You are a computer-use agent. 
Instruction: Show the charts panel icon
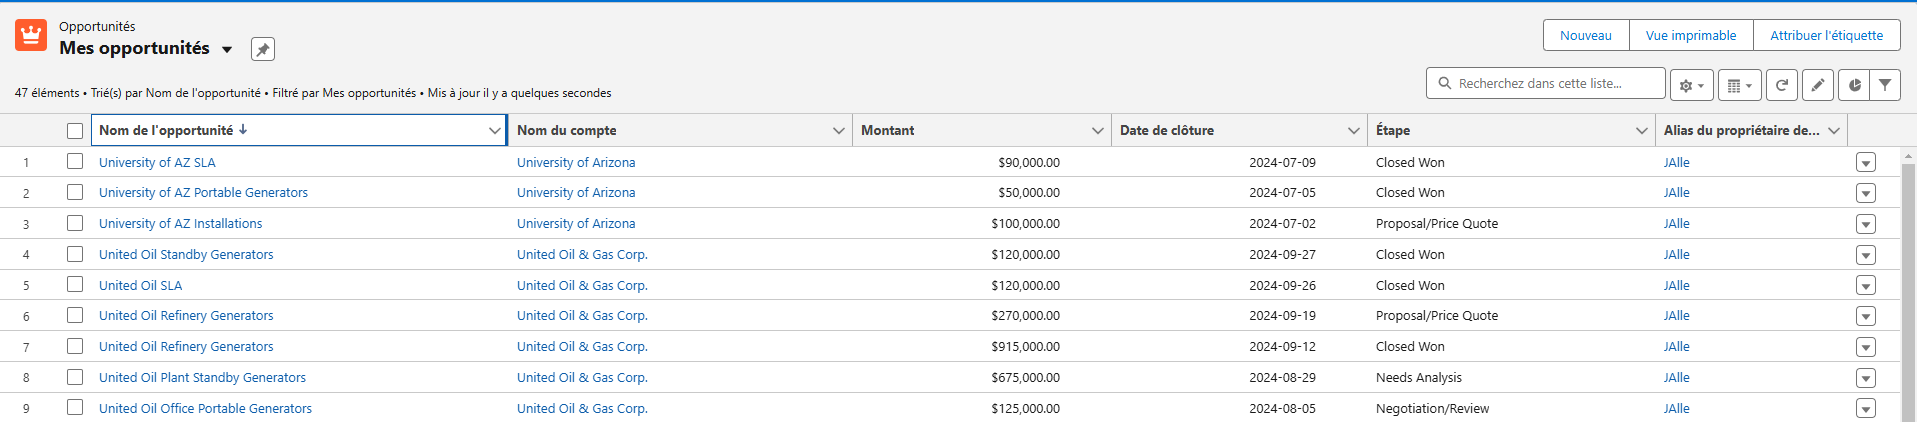tap(1854, 85)
